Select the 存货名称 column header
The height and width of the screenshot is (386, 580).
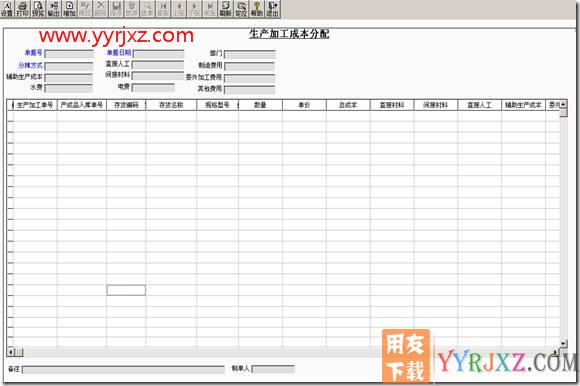coord(171,105)
